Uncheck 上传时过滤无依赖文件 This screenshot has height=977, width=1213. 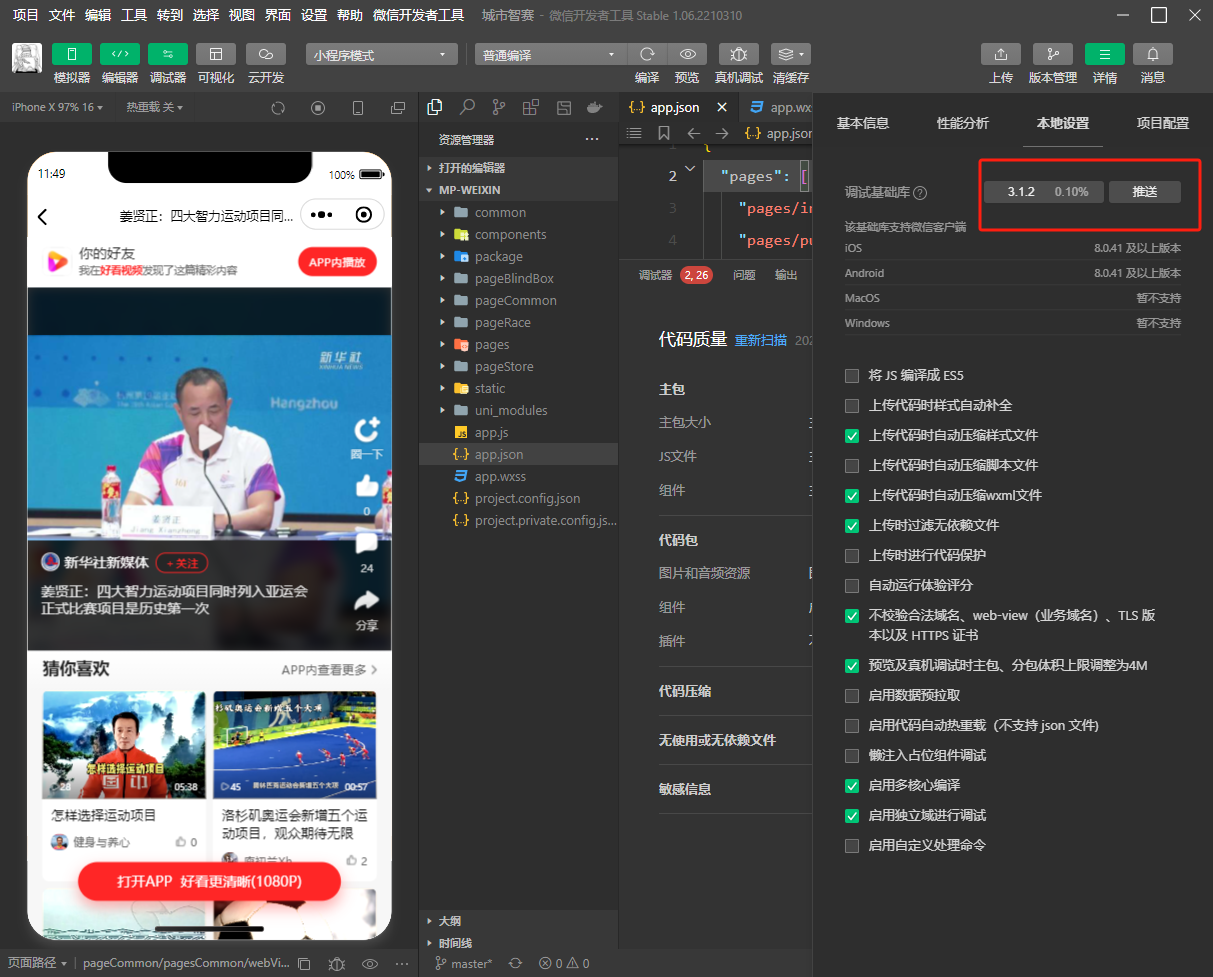pos(852,526)
